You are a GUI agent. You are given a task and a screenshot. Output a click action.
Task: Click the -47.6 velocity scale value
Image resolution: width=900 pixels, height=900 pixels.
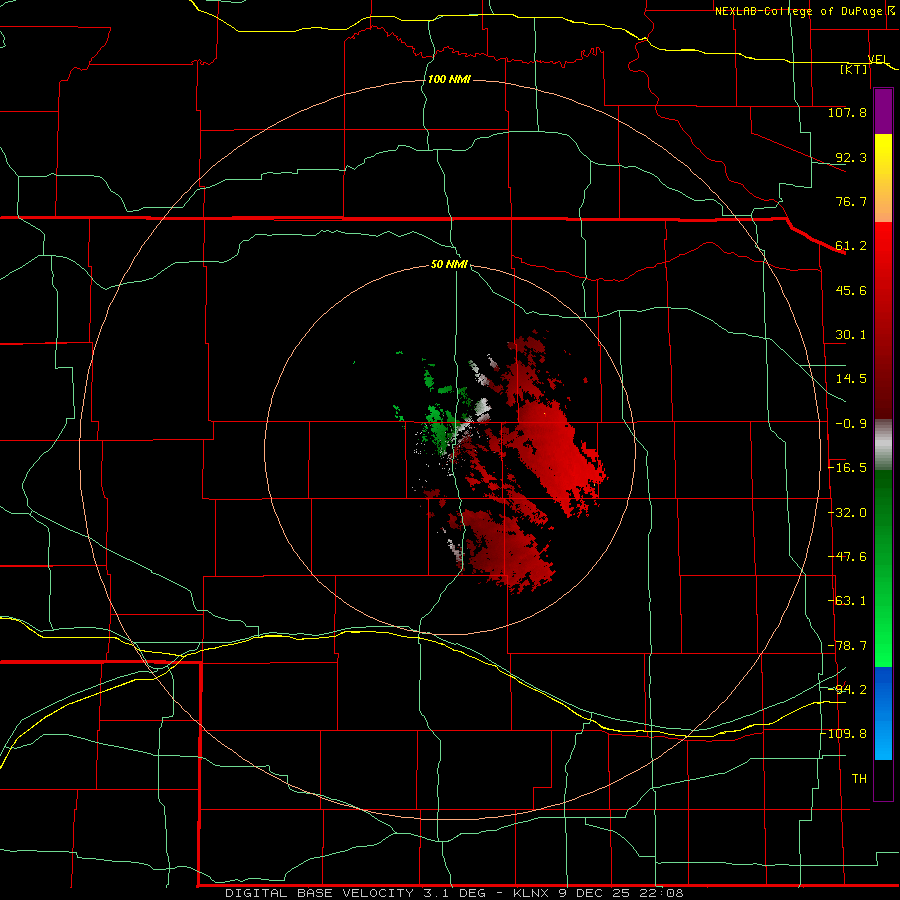coord(847,557)
